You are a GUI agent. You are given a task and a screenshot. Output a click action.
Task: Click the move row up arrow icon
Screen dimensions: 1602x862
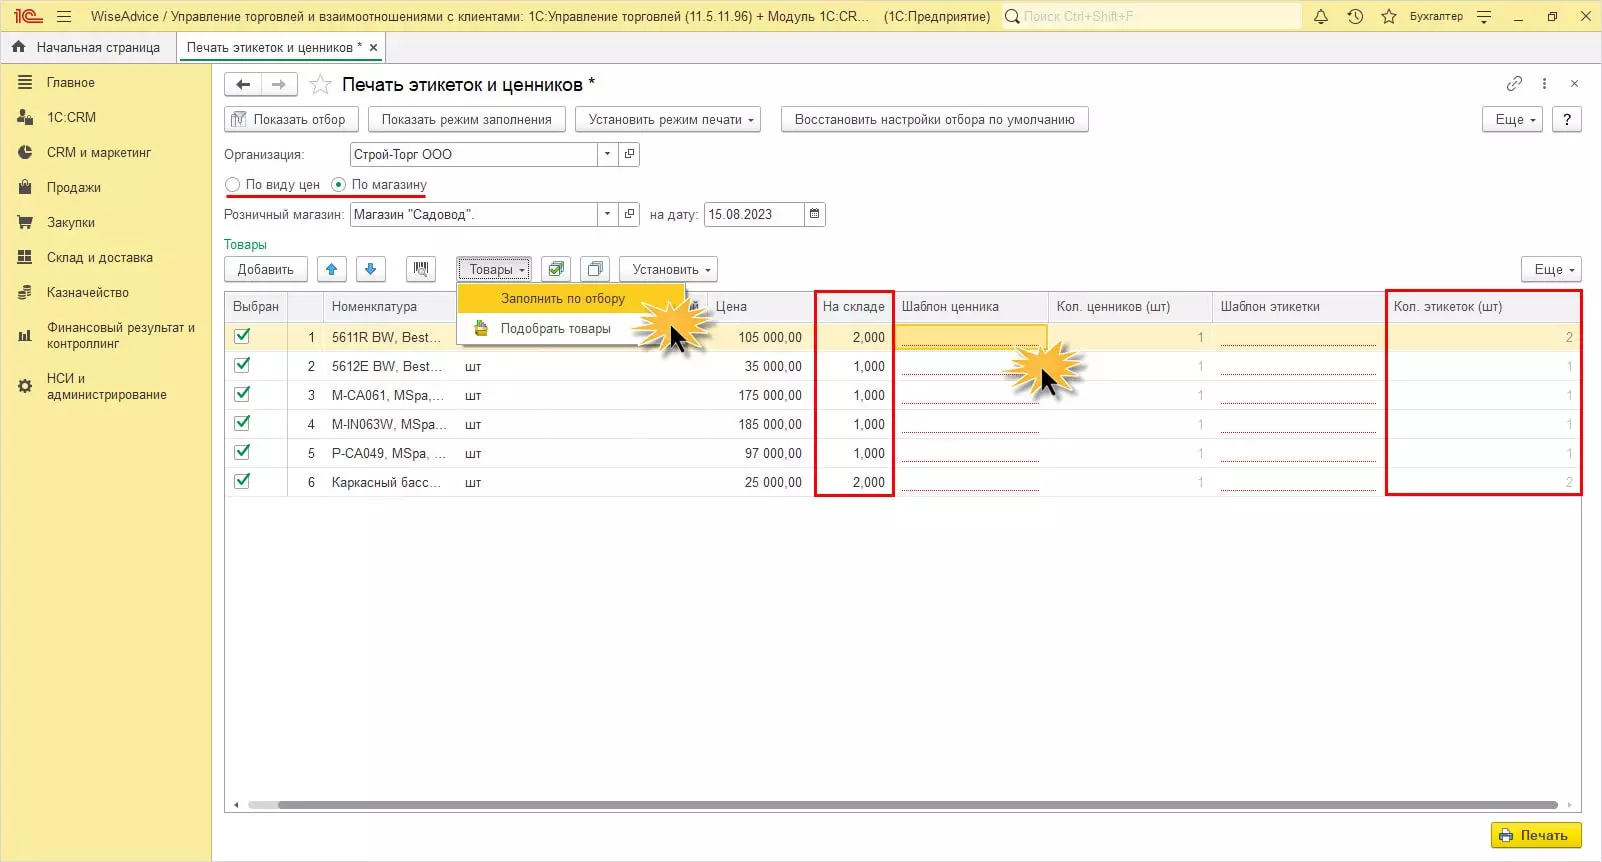(331, 269)
